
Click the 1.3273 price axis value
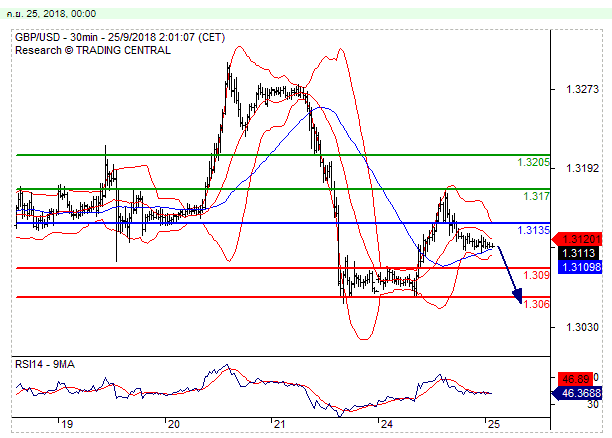click(582, 89)
